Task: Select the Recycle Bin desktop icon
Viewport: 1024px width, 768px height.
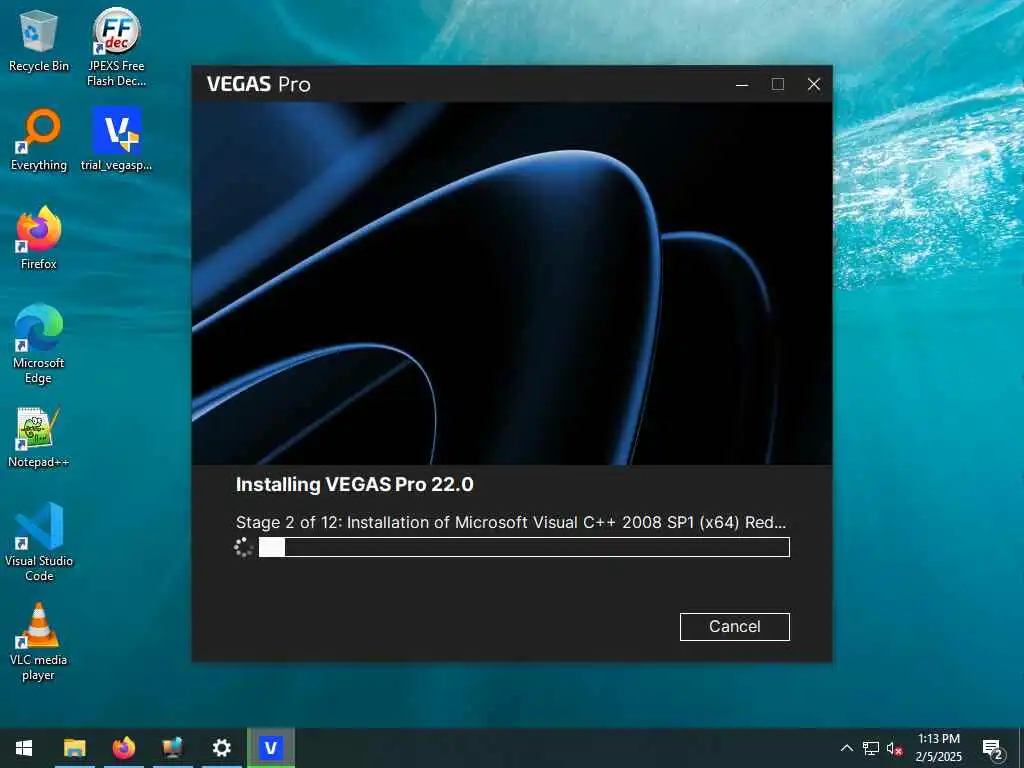Action: [x=39, y=42]
